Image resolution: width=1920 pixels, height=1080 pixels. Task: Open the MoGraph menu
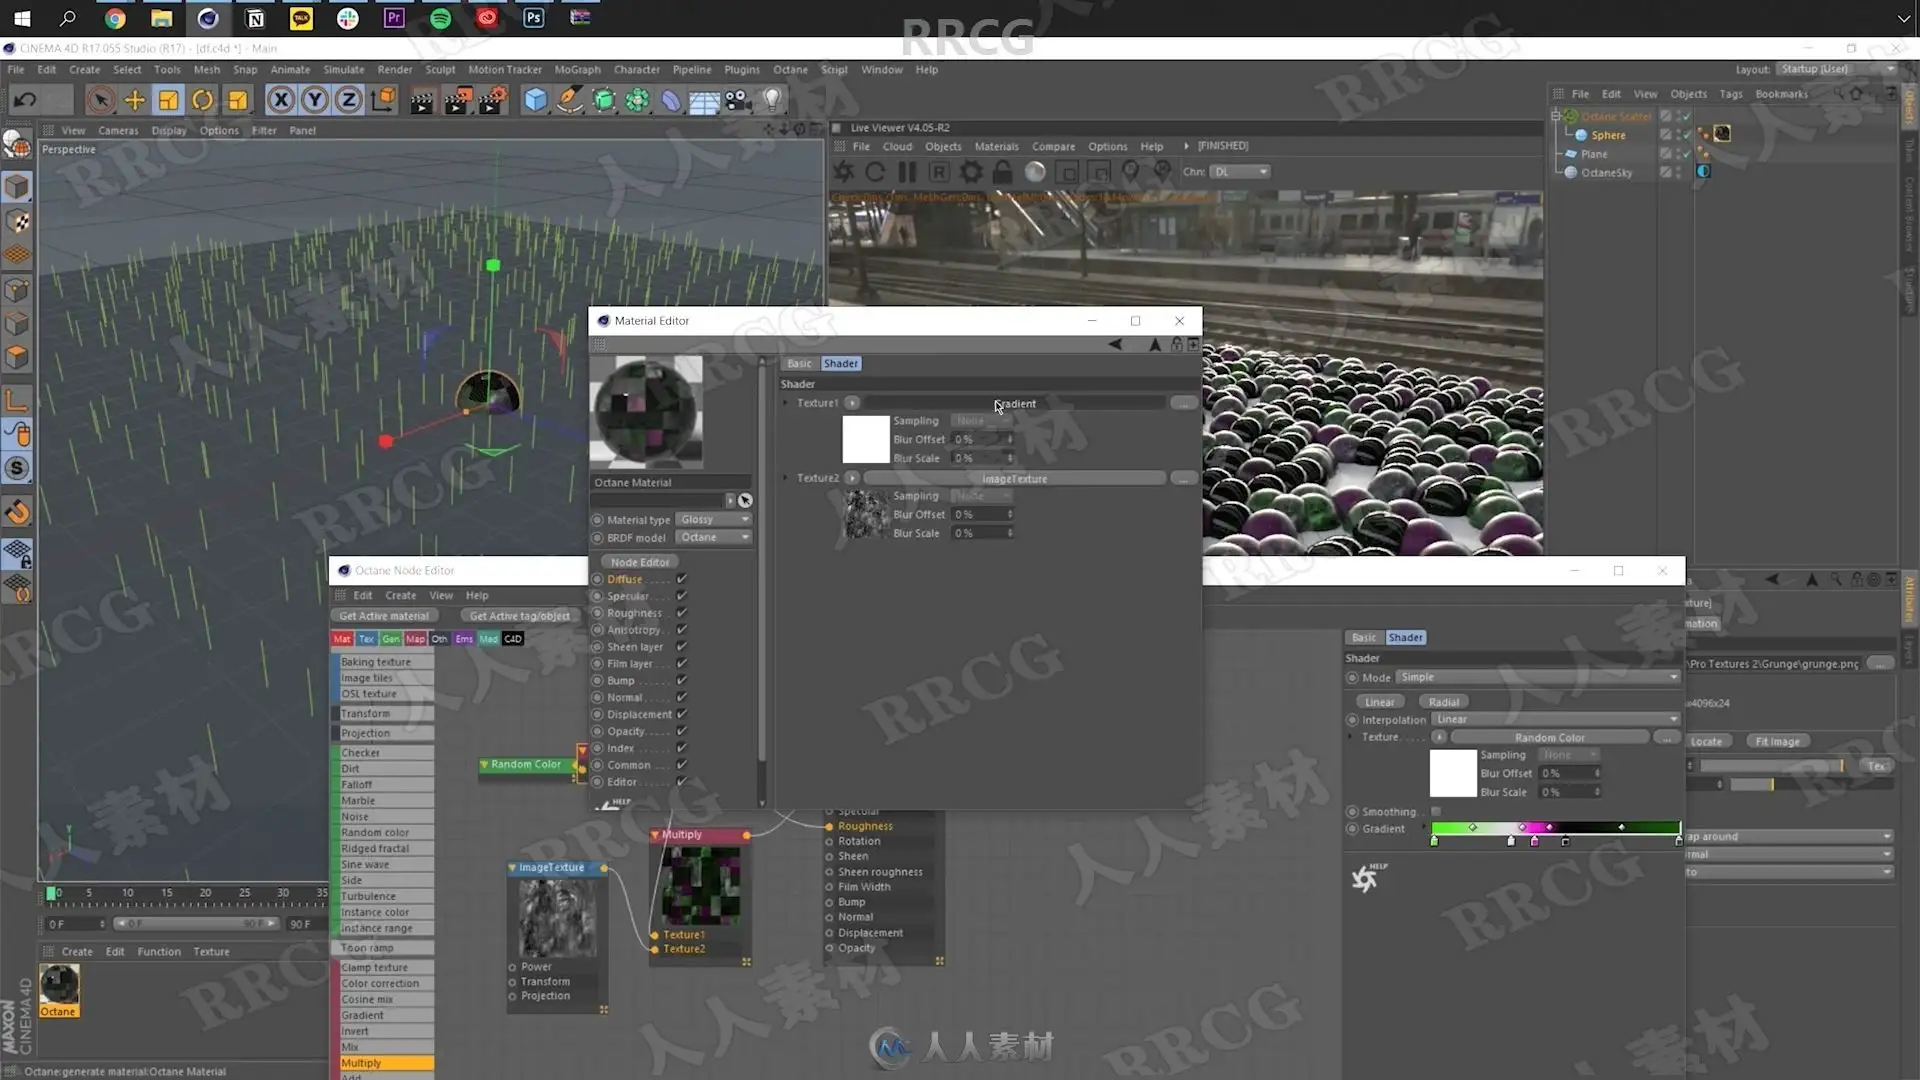coord(577,70)
